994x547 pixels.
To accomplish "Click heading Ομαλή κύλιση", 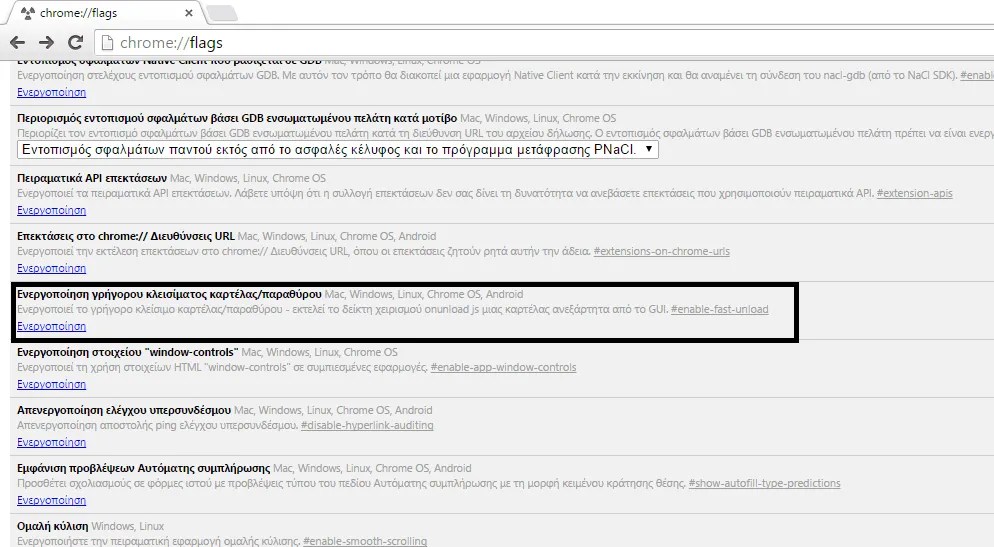I will (53, 526).
